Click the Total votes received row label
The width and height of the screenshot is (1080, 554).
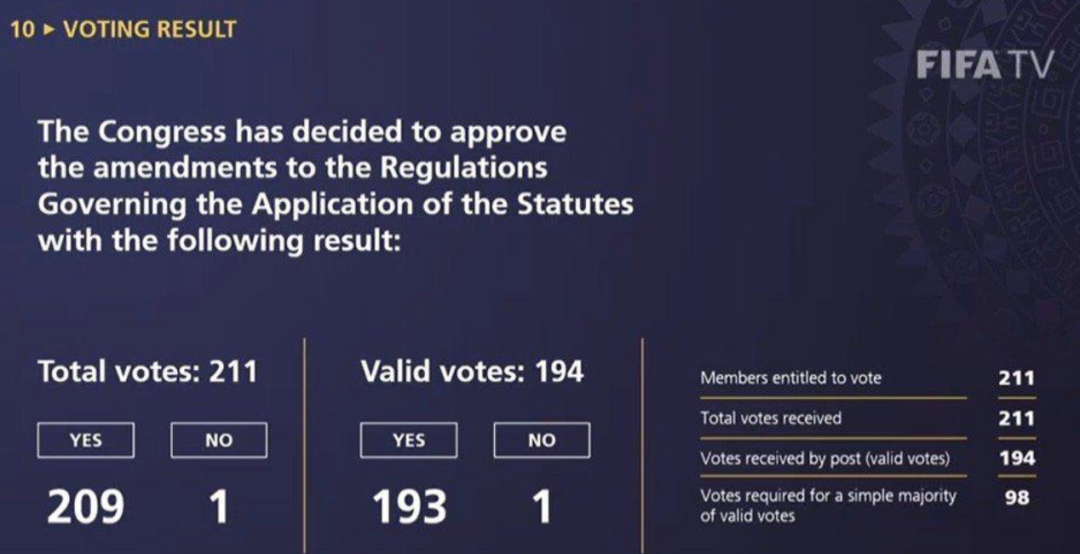[771, 418]
